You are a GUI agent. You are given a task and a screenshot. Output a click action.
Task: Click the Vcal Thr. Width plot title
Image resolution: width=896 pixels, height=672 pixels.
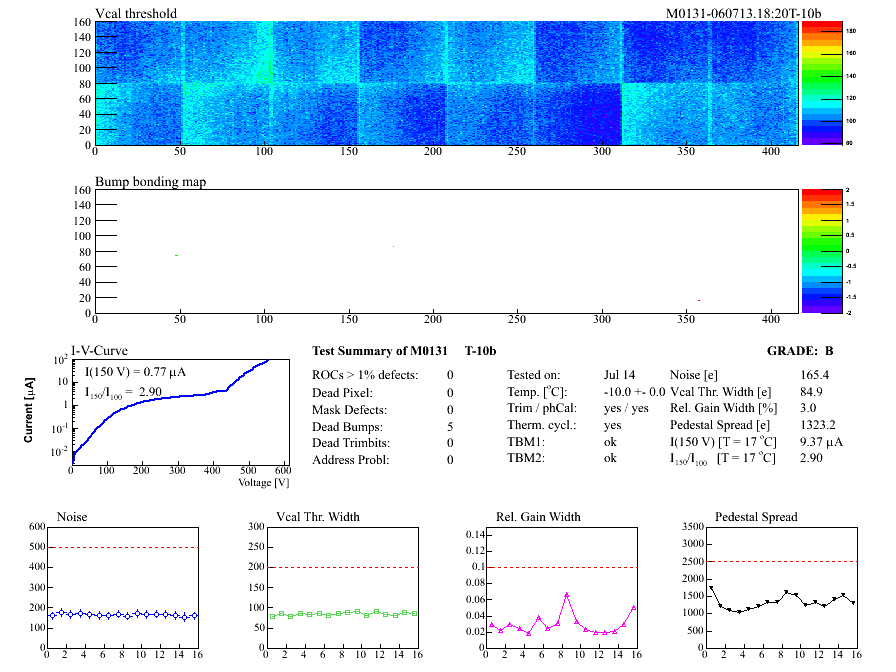317,517
